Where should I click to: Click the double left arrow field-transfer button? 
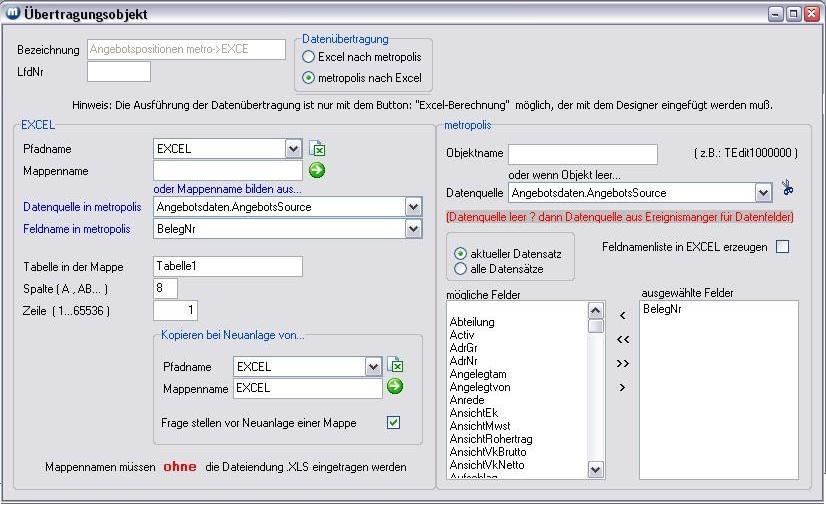(x=622, y=339)
